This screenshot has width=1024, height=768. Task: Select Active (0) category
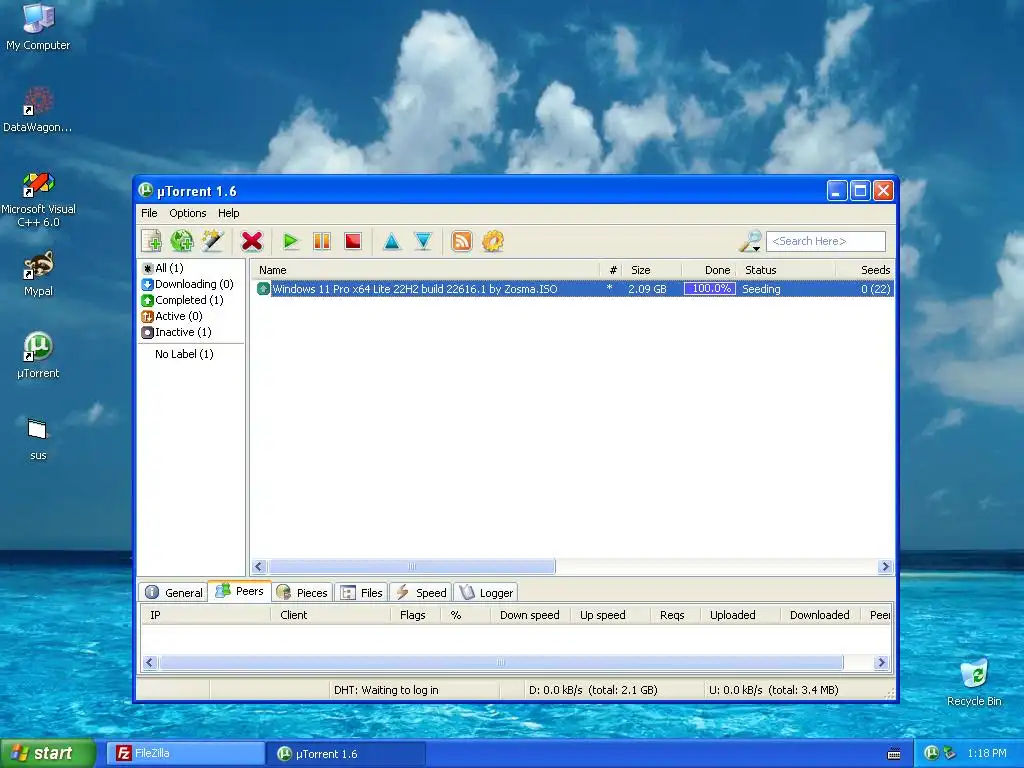click(x=172, y=316)
